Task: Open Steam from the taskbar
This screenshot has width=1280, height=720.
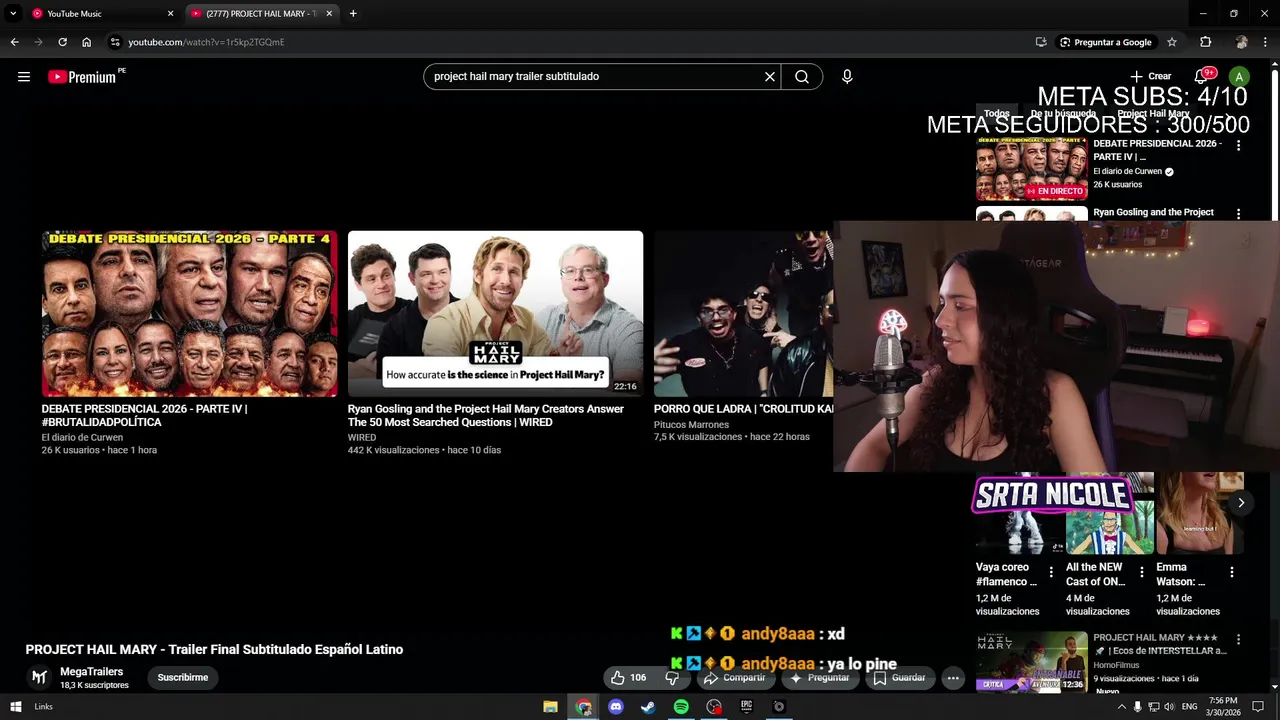Action: (x=648, y=707)
